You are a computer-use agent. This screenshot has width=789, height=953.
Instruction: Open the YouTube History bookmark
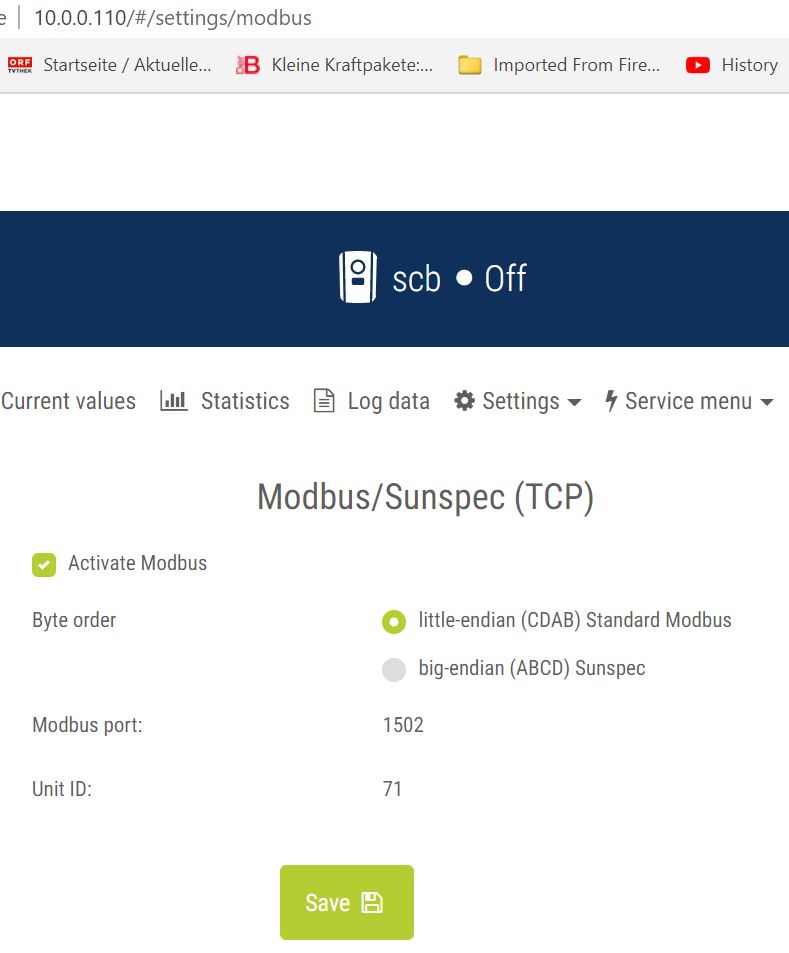coord(732,65)
